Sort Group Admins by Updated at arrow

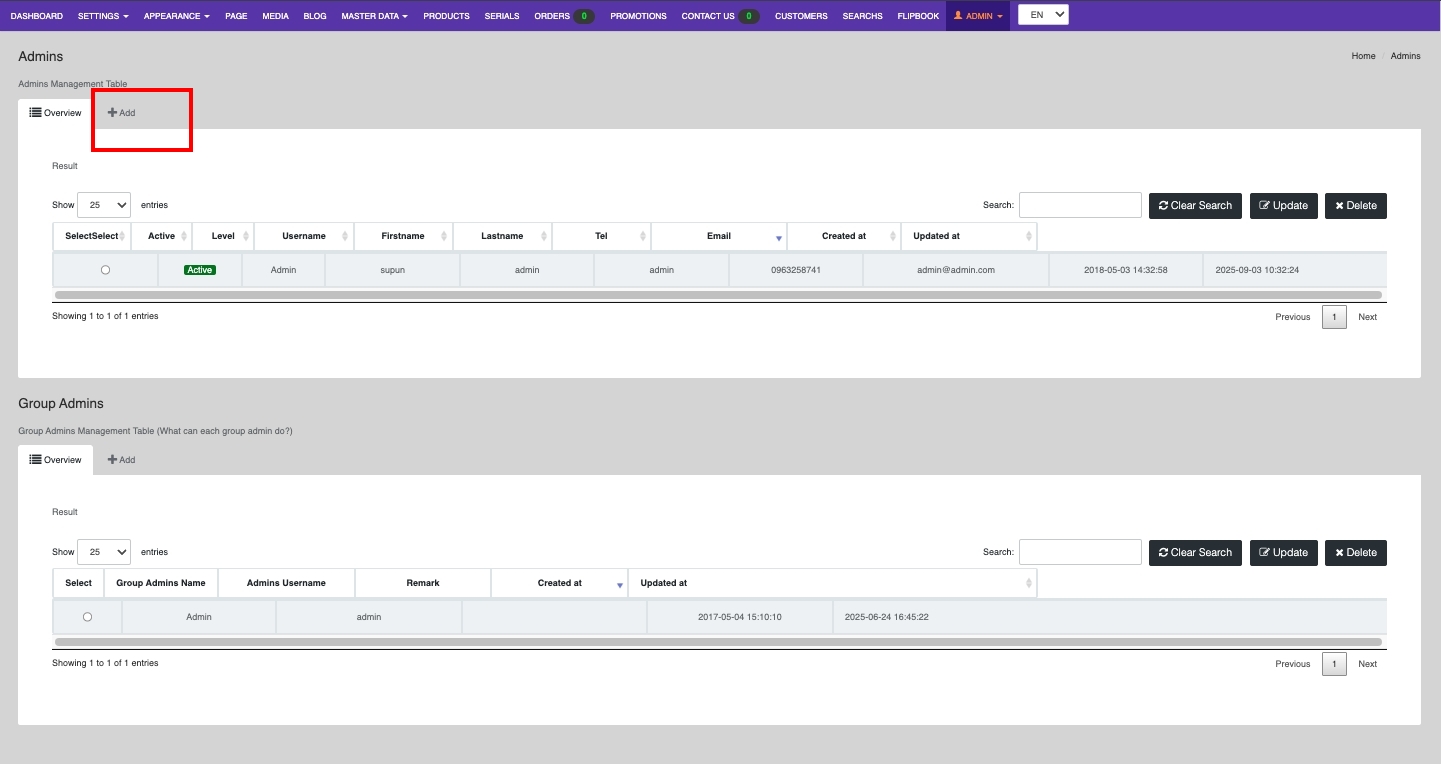[x=1029, y=583]
